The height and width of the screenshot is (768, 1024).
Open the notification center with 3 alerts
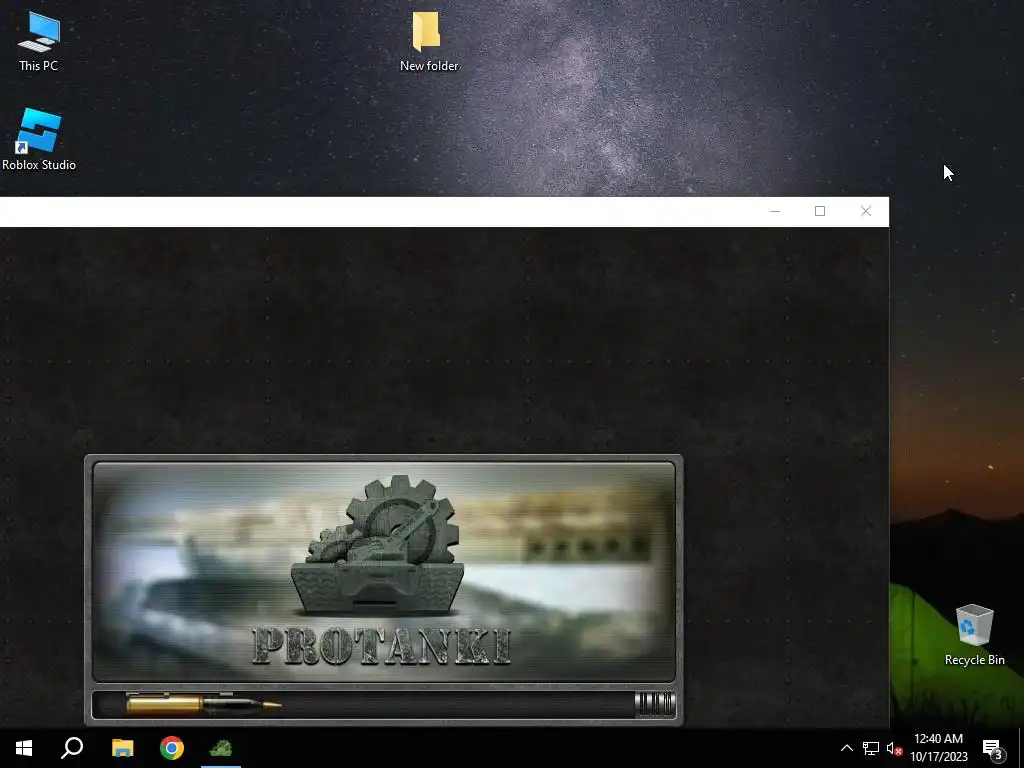[993, 748]
